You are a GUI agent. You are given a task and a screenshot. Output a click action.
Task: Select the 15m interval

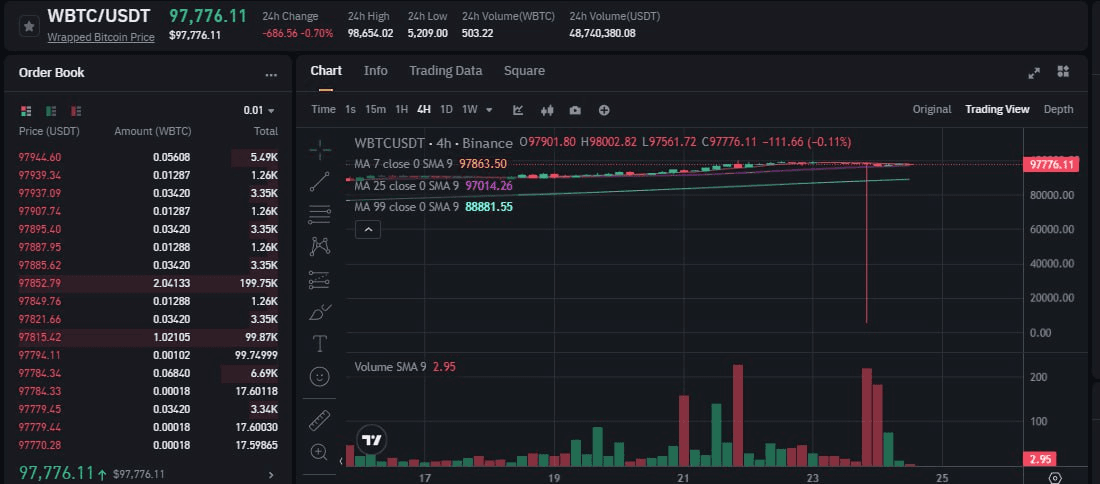tap(375, 109)
